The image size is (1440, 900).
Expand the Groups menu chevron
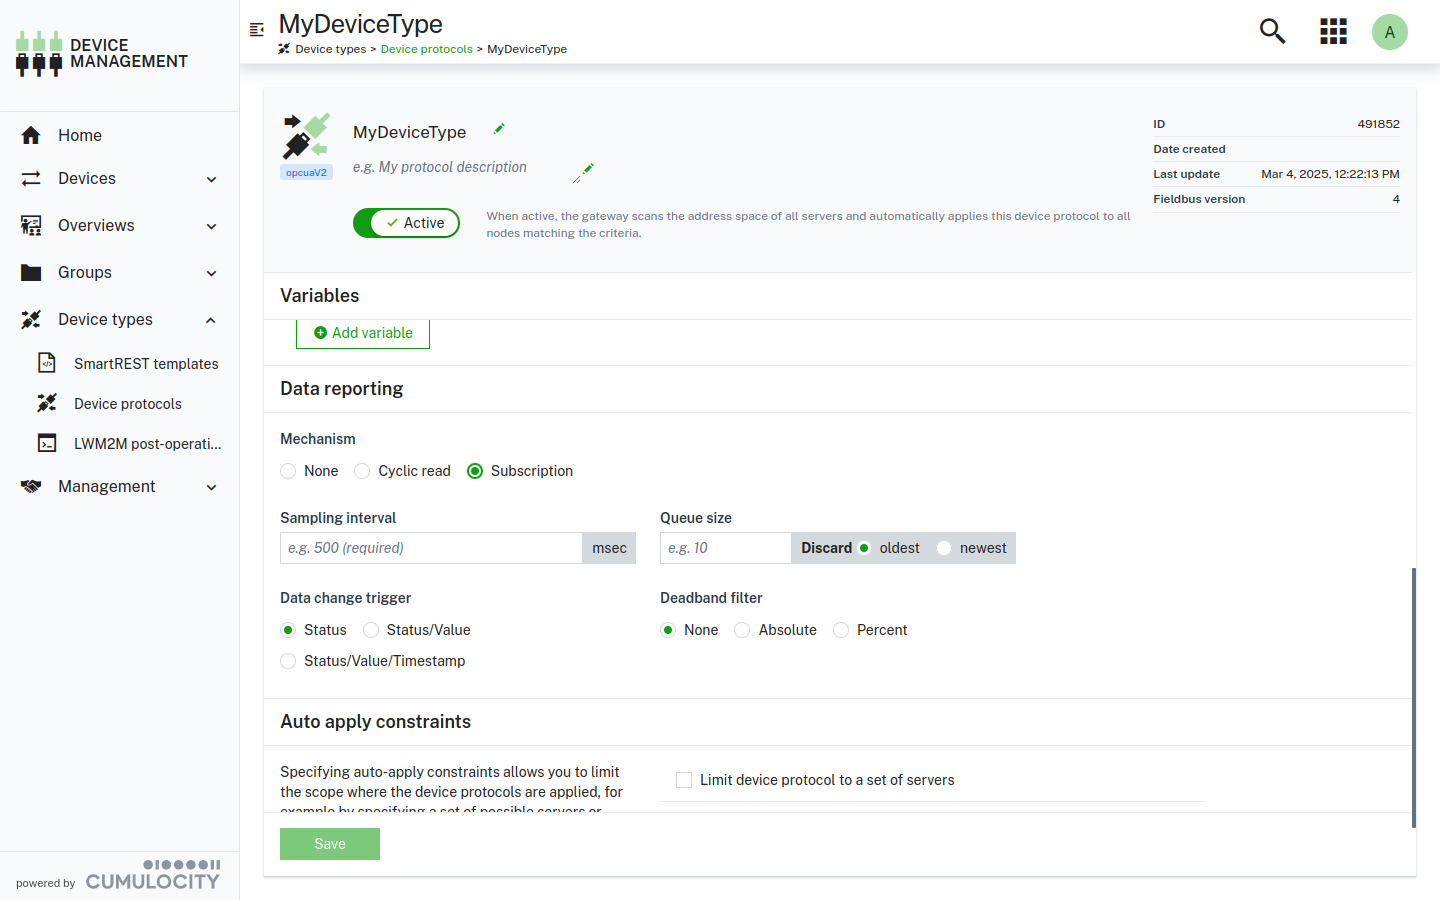[211, 273]
